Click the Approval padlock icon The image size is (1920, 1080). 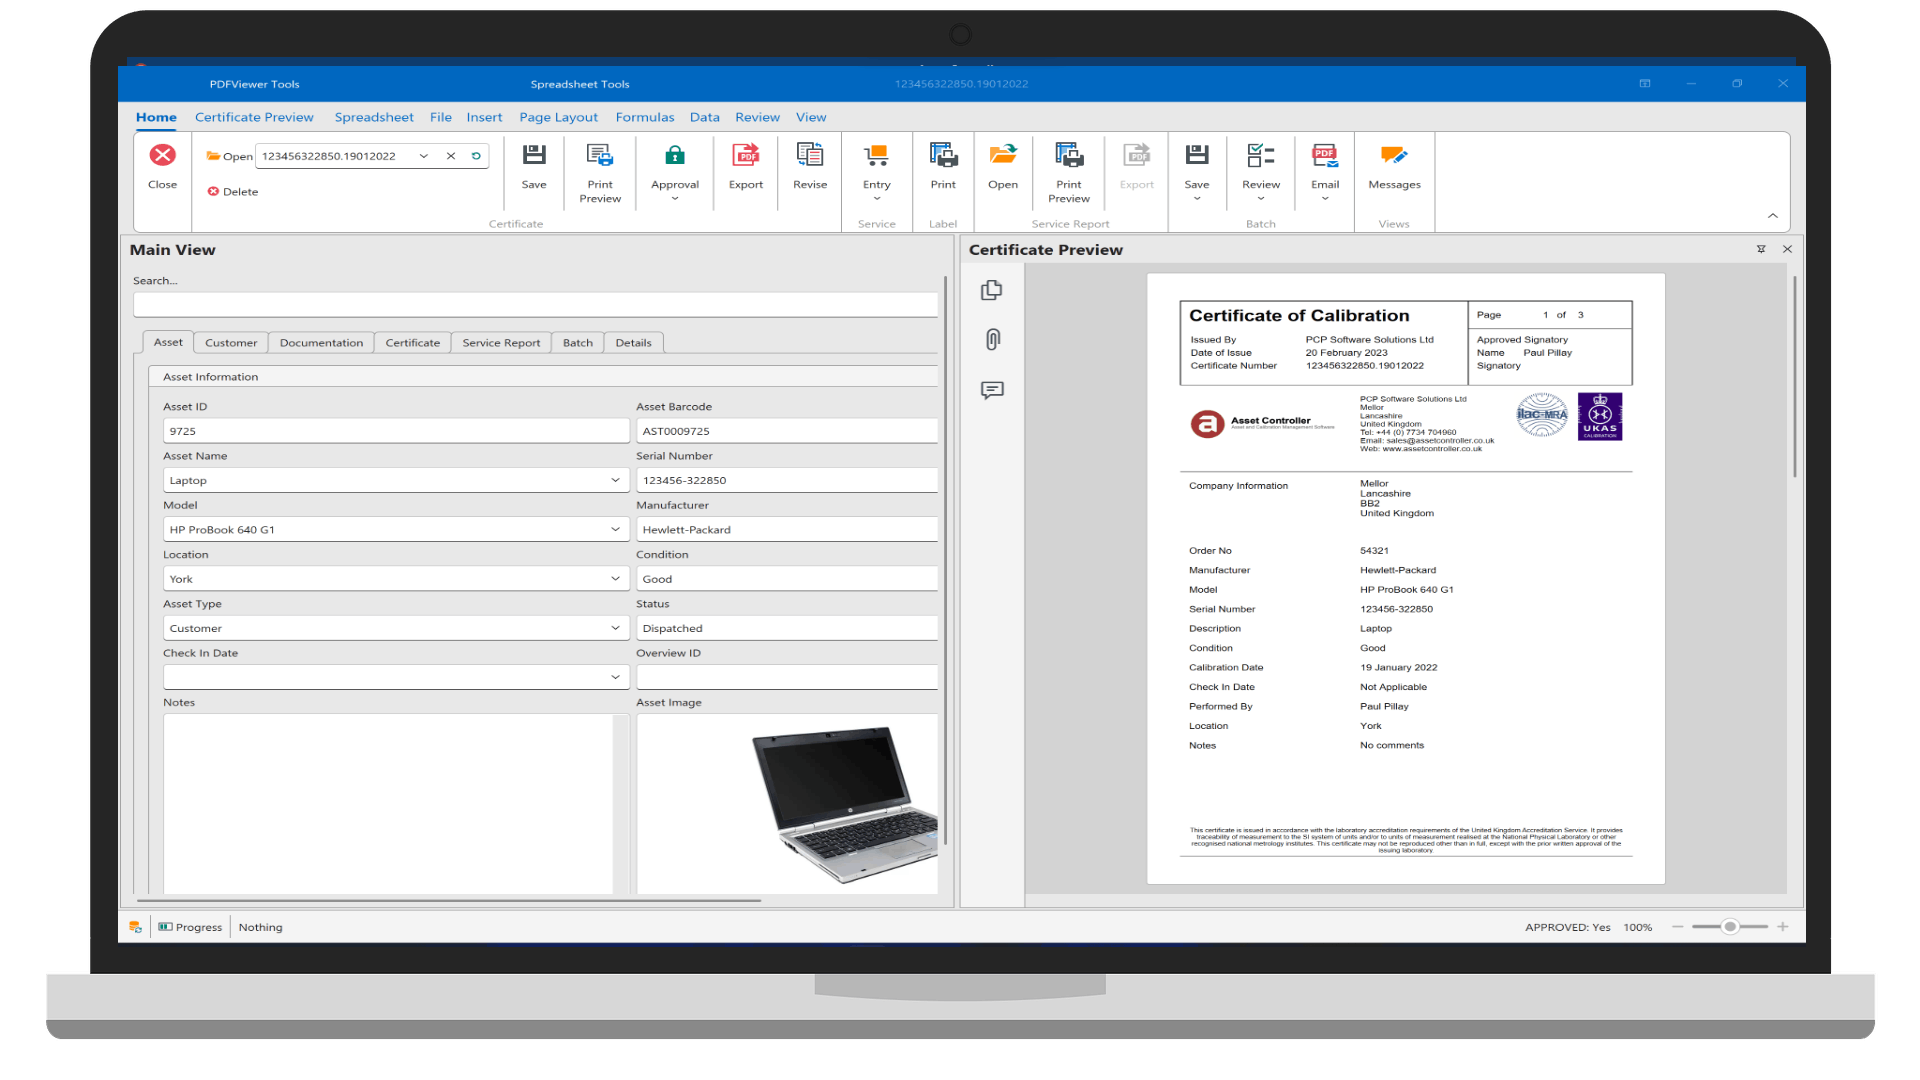(x=675, y=156)
